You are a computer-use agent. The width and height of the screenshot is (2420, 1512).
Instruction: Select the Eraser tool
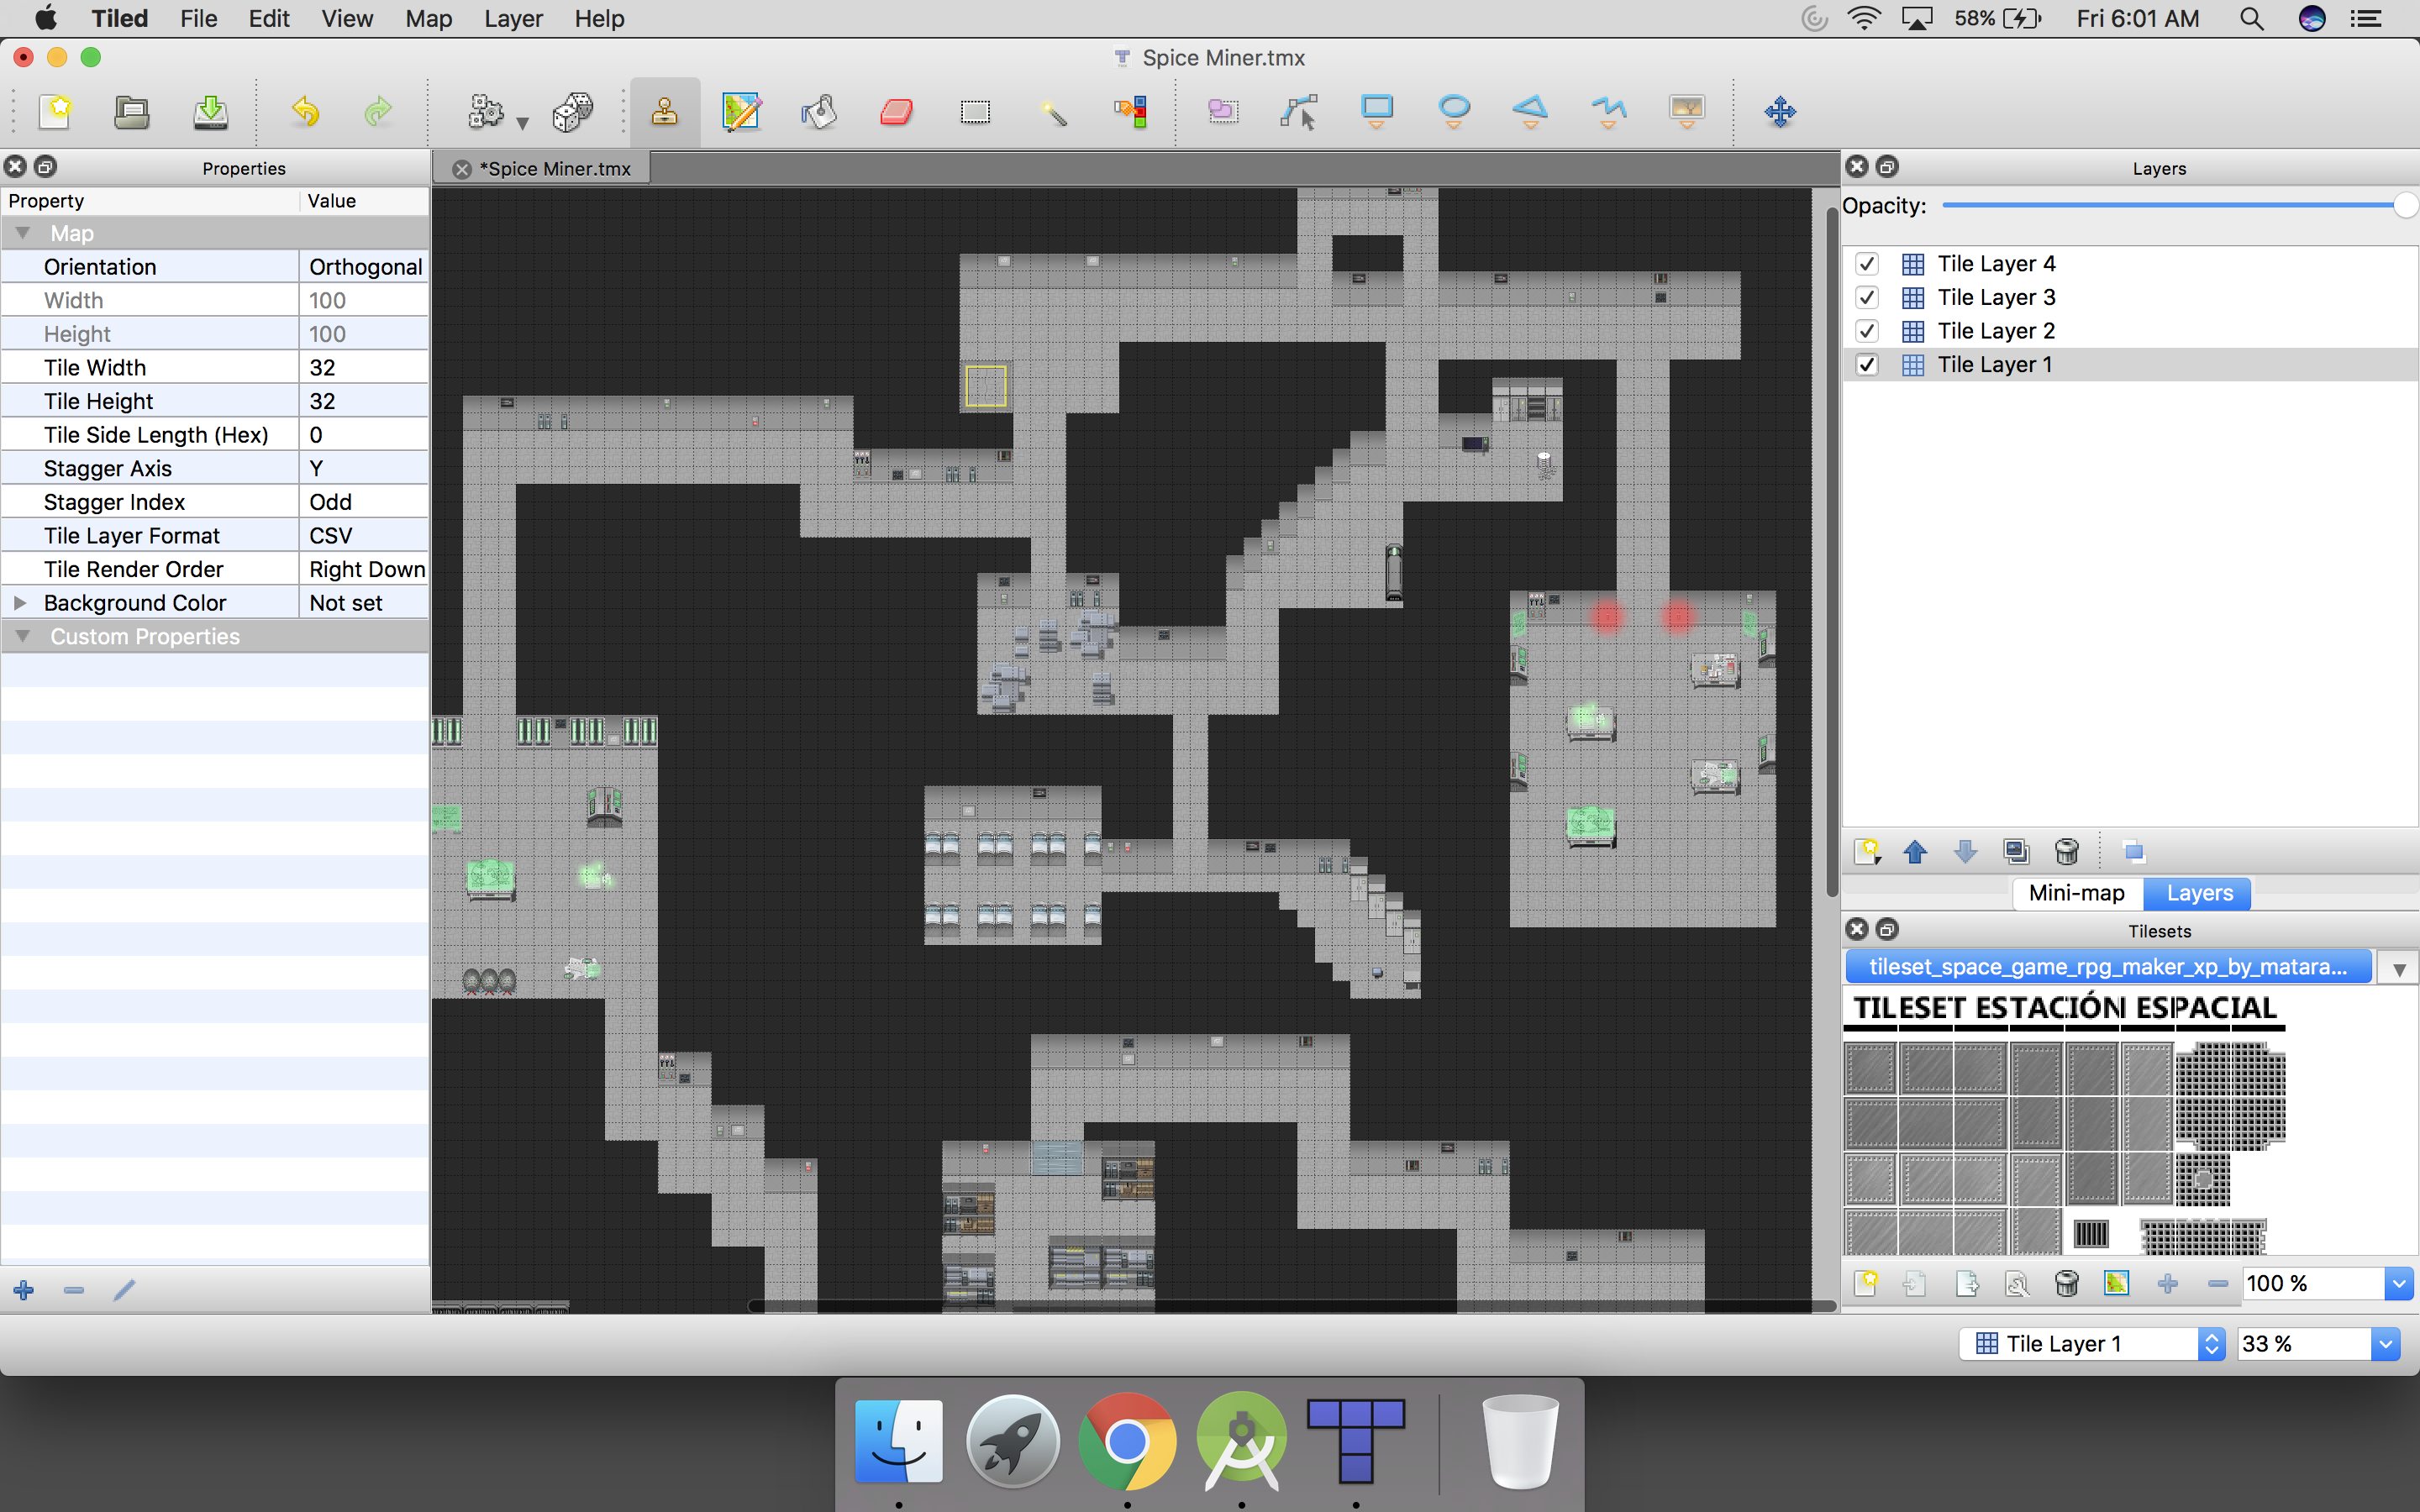click(x=897, y=112)
